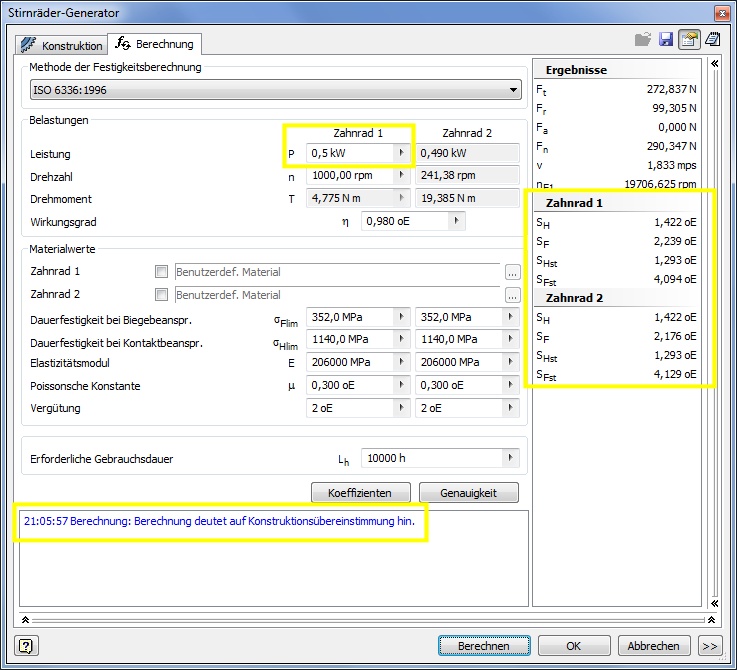This screenshot has width=737, height=670.
Task: Open results report sheet icon
Action: [x=713, y=39]
